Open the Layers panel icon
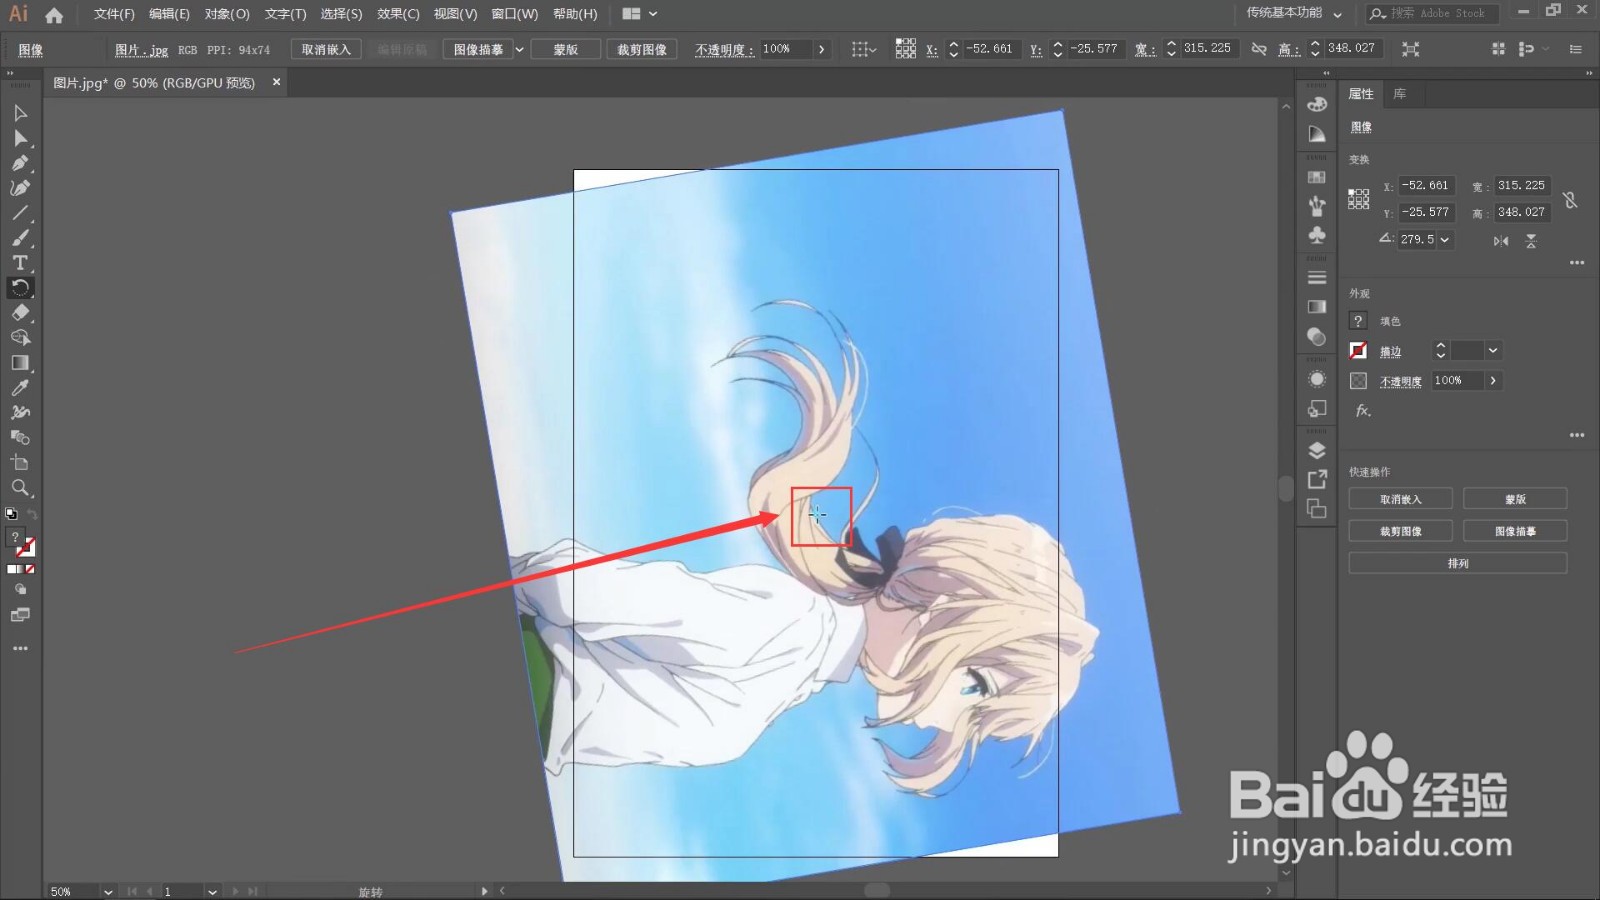 click(1317, 450)
